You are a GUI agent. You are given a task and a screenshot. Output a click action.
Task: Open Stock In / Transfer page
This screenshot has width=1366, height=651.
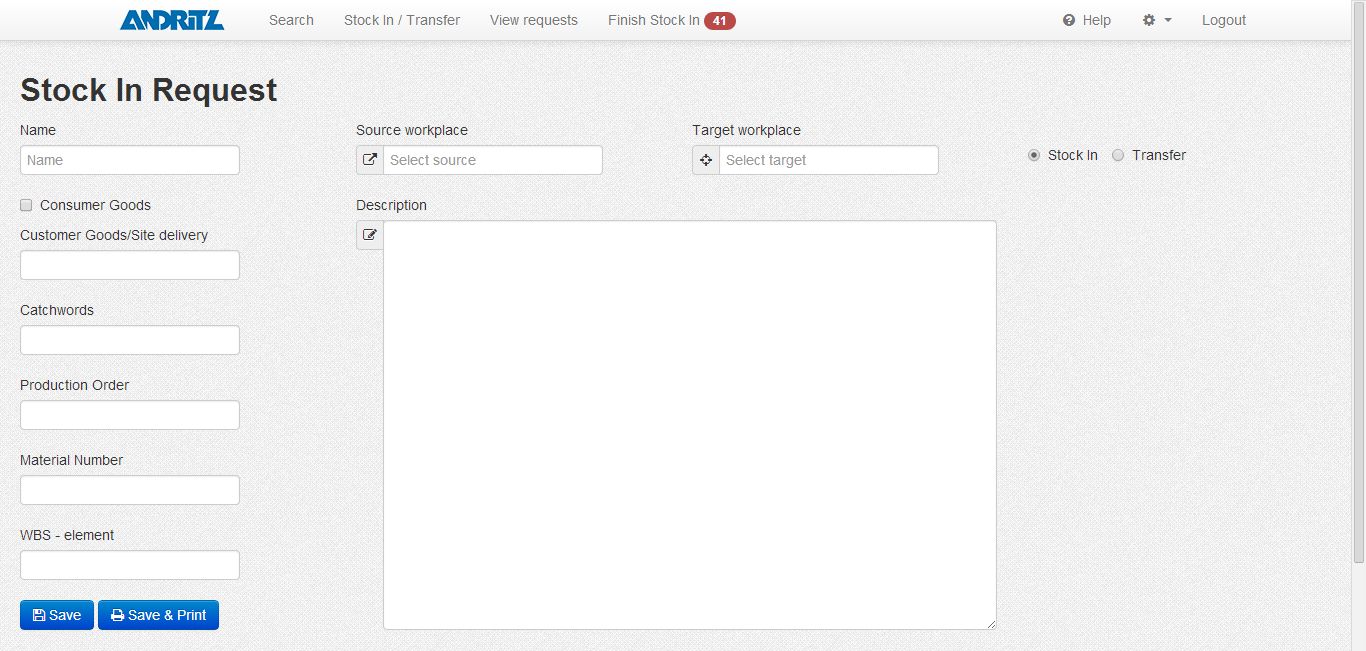(x=402, y=20)
